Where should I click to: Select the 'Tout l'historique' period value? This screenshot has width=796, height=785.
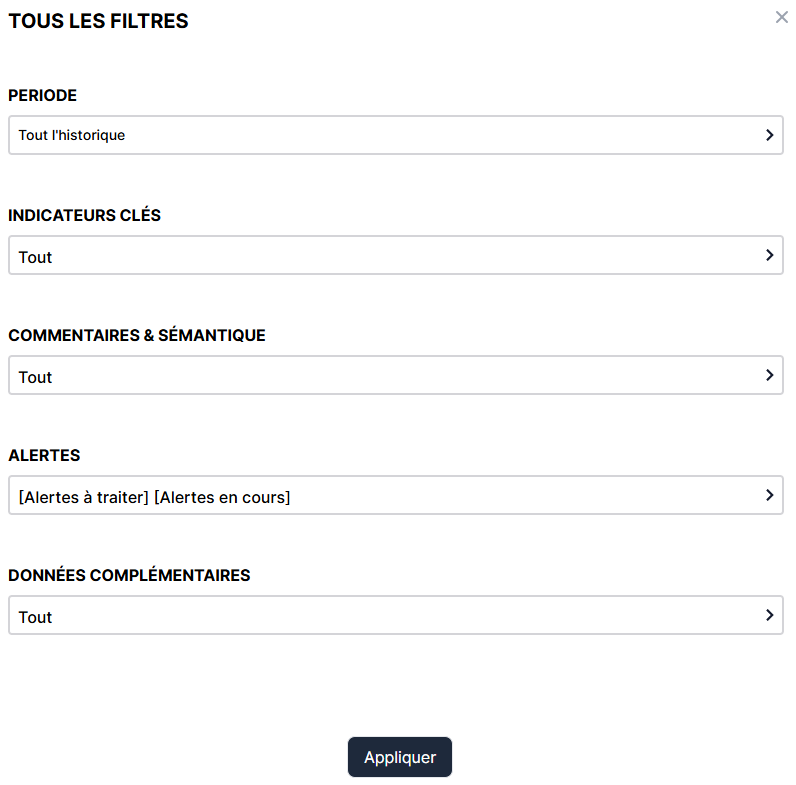(72, 135)
